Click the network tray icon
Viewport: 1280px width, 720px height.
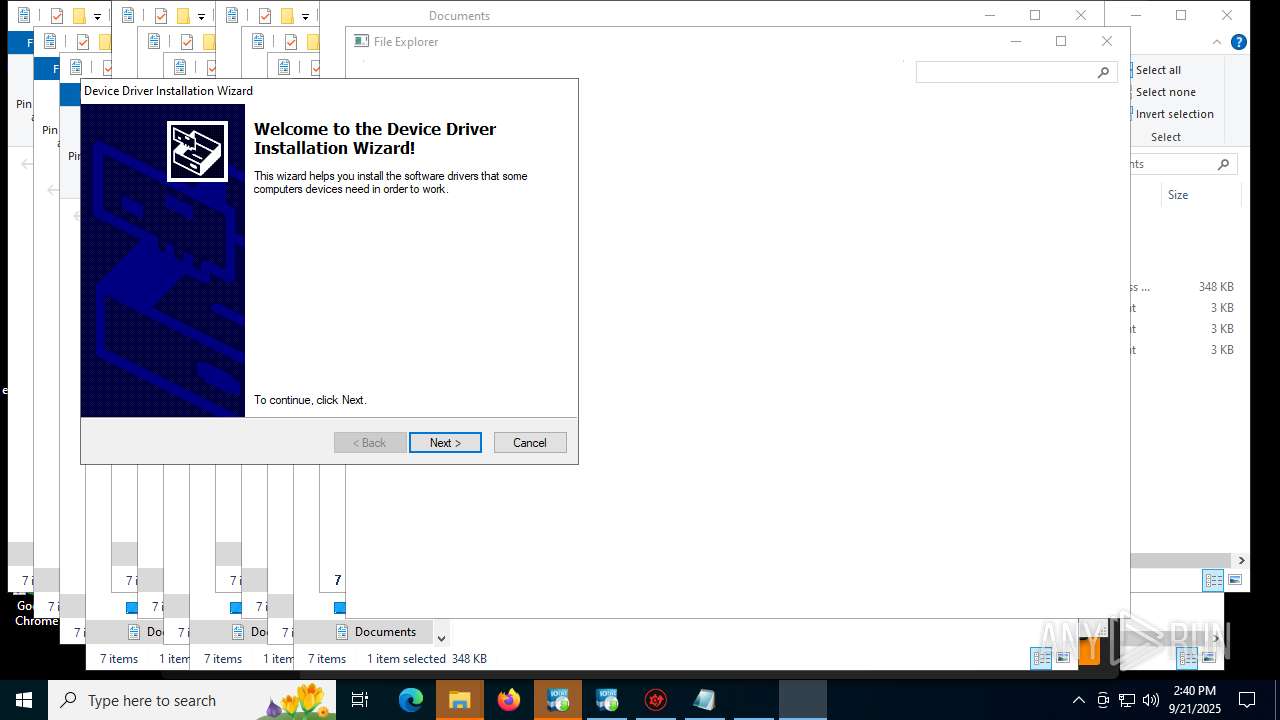pos(1127,700)
